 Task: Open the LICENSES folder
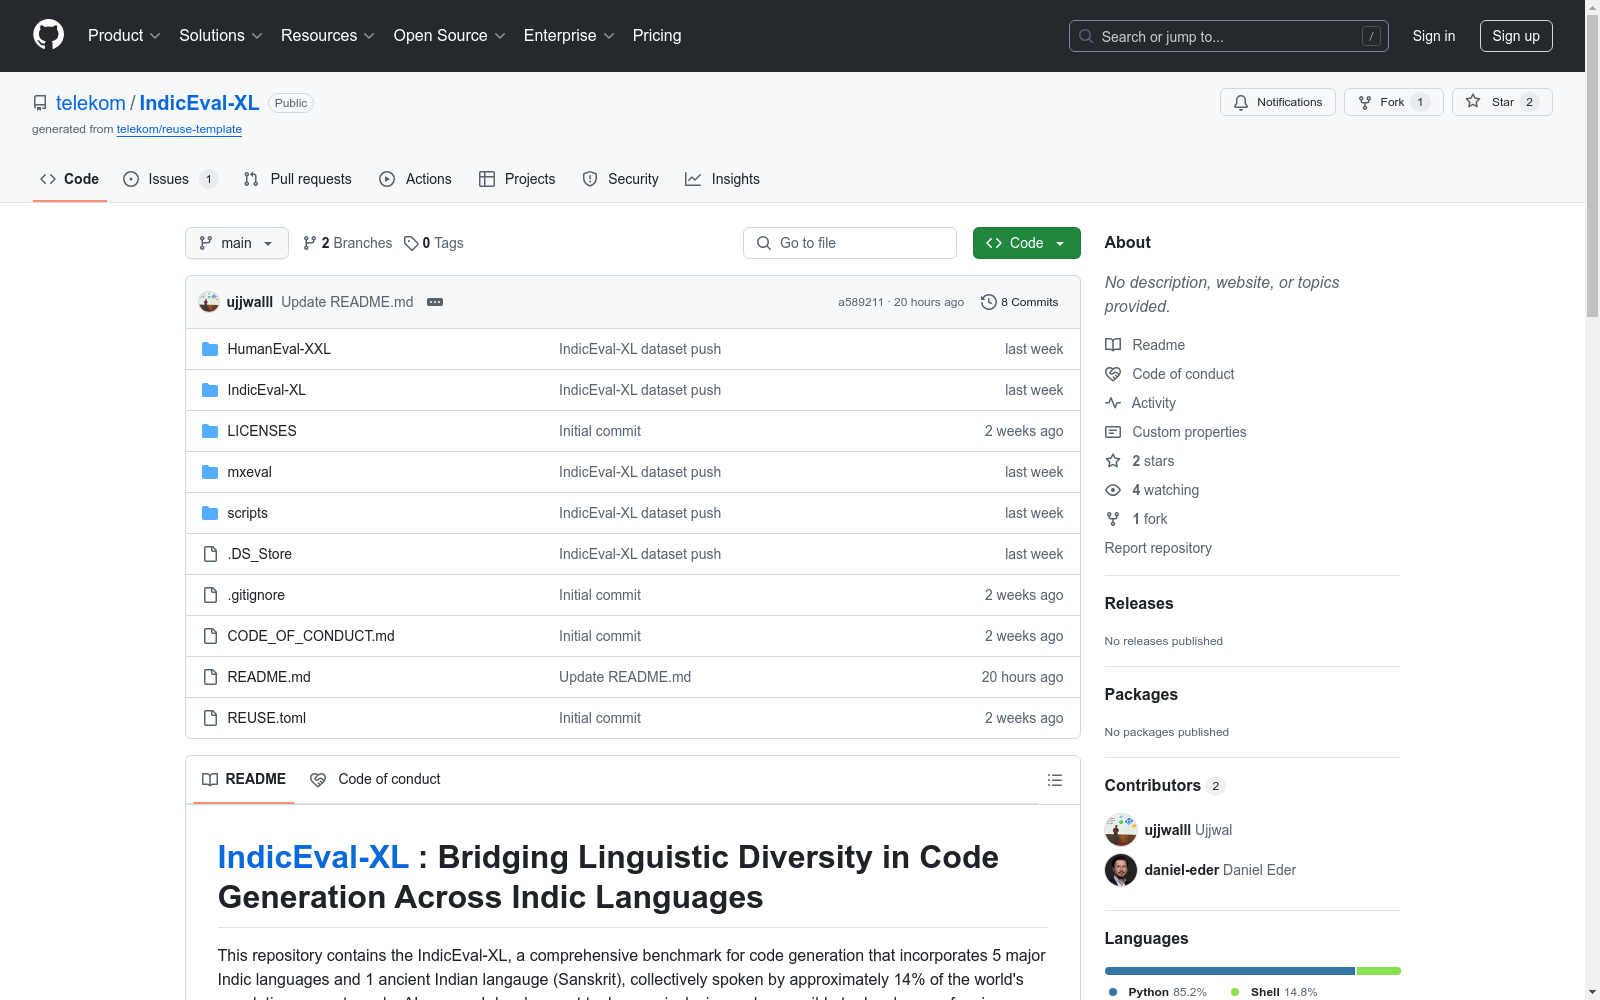(262, 431)
